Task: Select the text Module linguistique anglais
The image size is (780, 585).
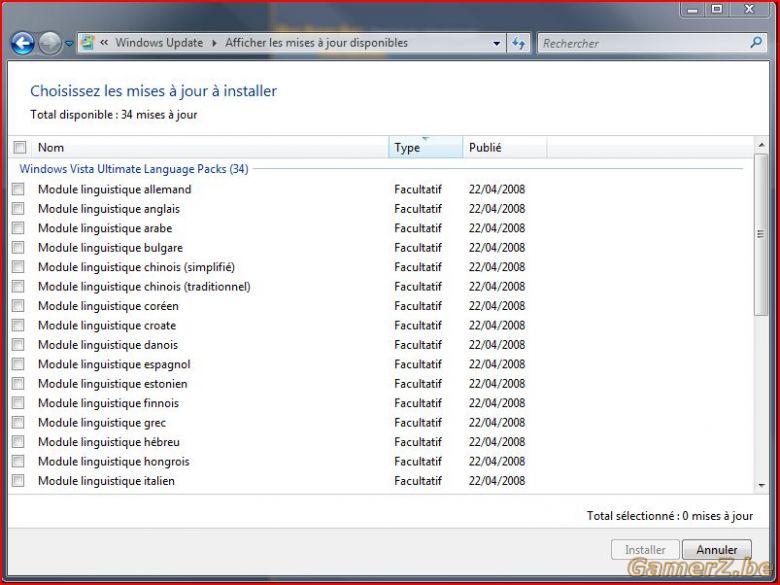Action: coord(108,208)
